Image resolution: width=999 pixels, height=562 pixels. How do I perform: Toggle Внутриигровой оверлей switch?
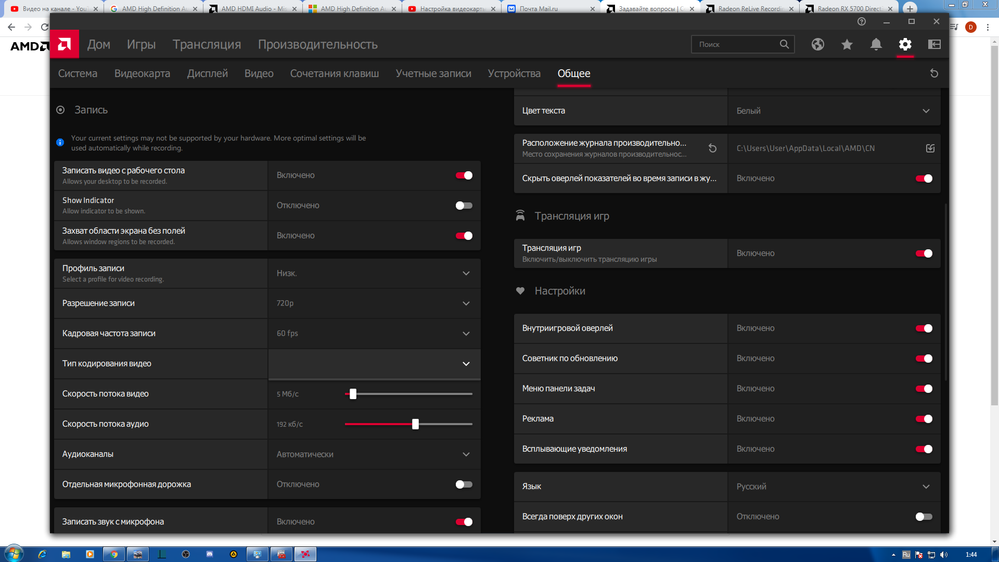pos(924,328)
